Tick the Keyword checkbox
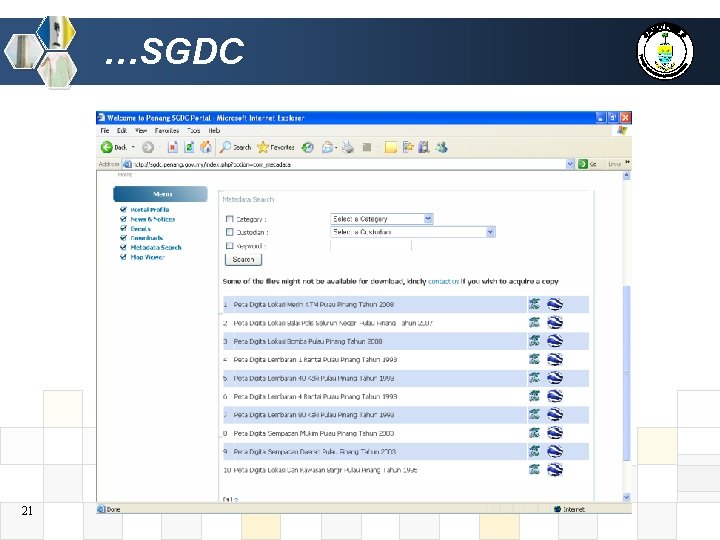720x540 pixels. click(230, 246)
